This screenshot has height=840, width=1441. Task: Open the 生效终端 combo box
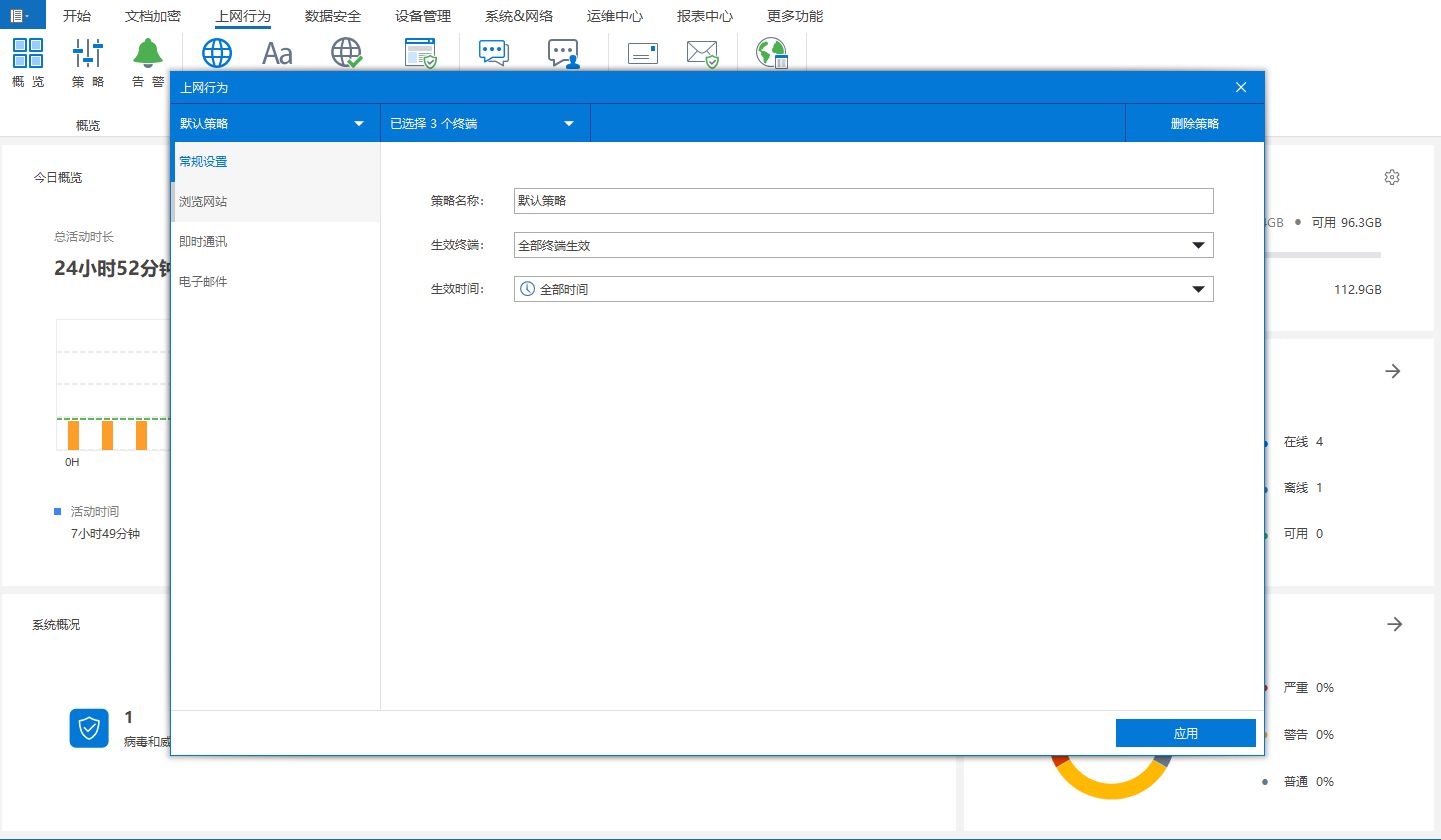pyautogui.click(x=863, y=245)
